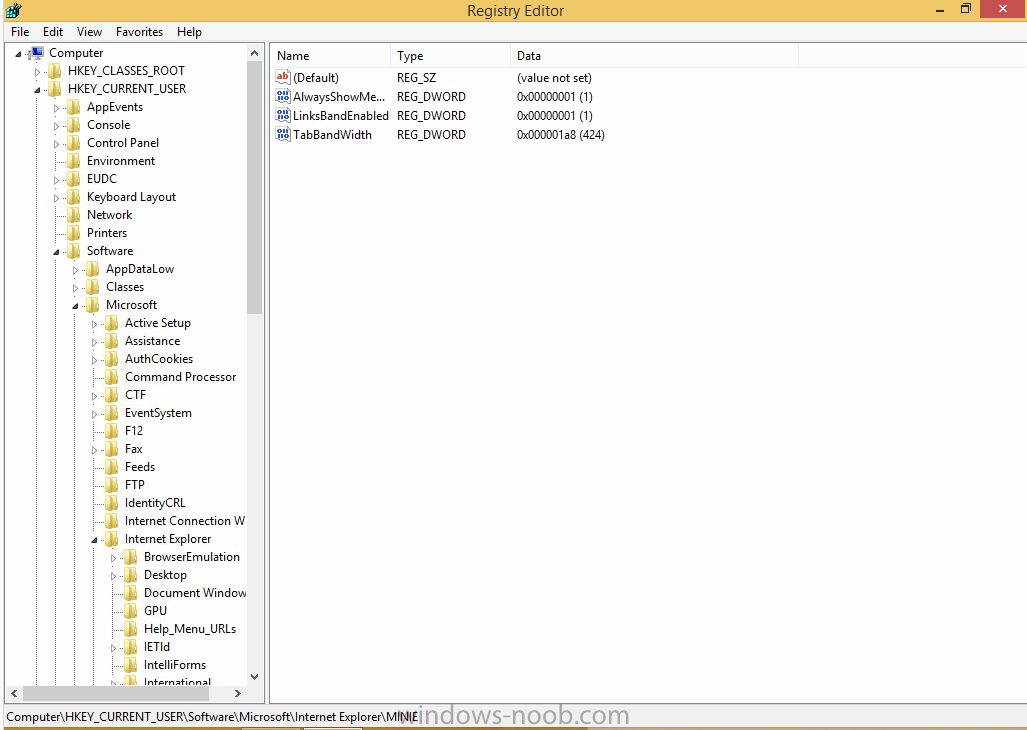Image resolution: width=1027 pixels, height=730 pixels.
Task: Expand the Fax key
Action: pyautogui.click(x=94, y=450)
